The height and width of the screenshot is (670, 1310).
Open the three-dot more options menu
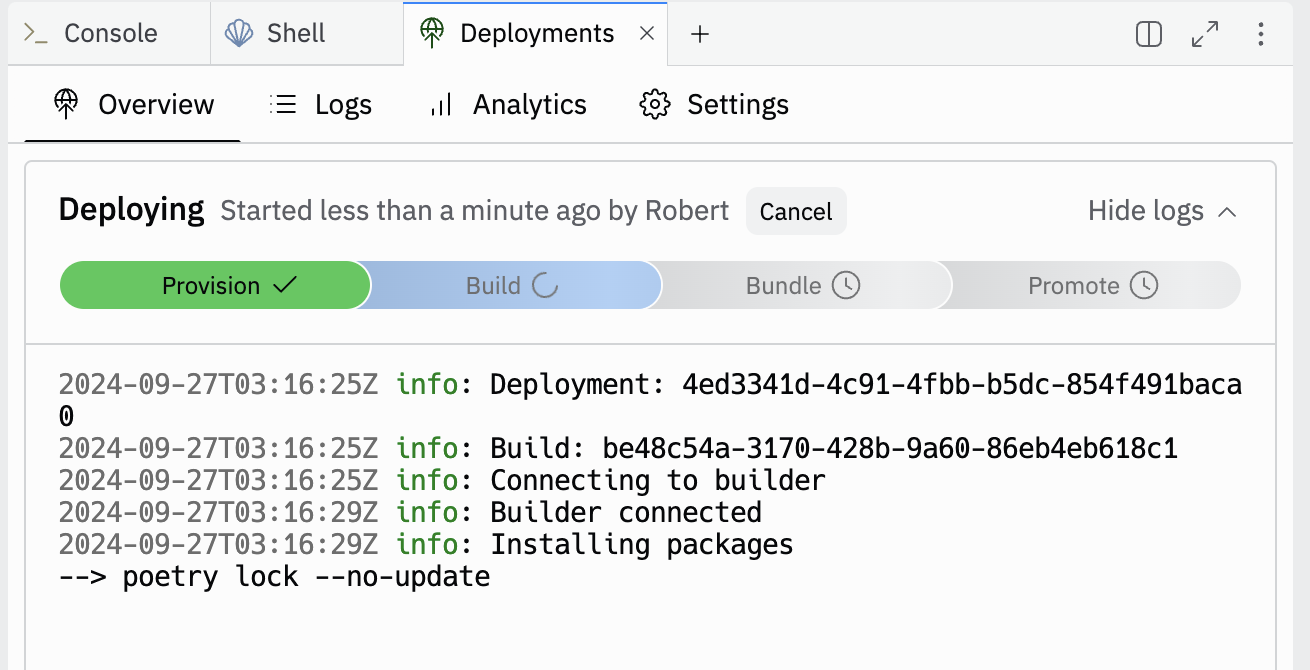click(1260, 34)
